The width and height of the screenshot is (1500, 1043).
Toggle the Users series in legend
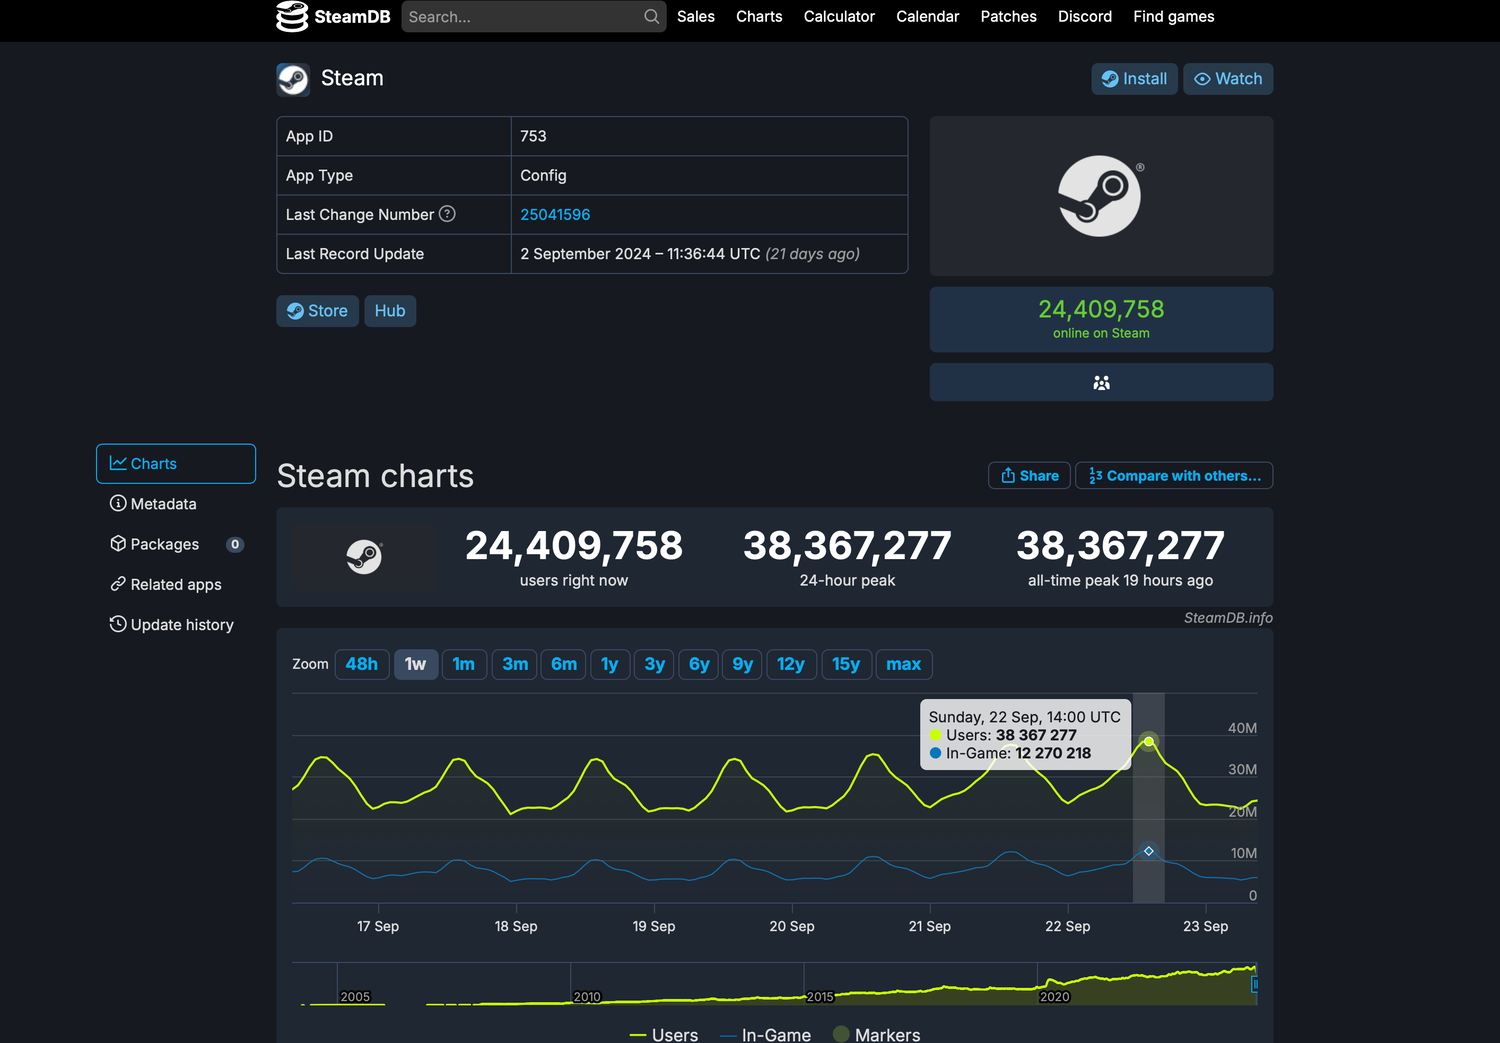664,1035
